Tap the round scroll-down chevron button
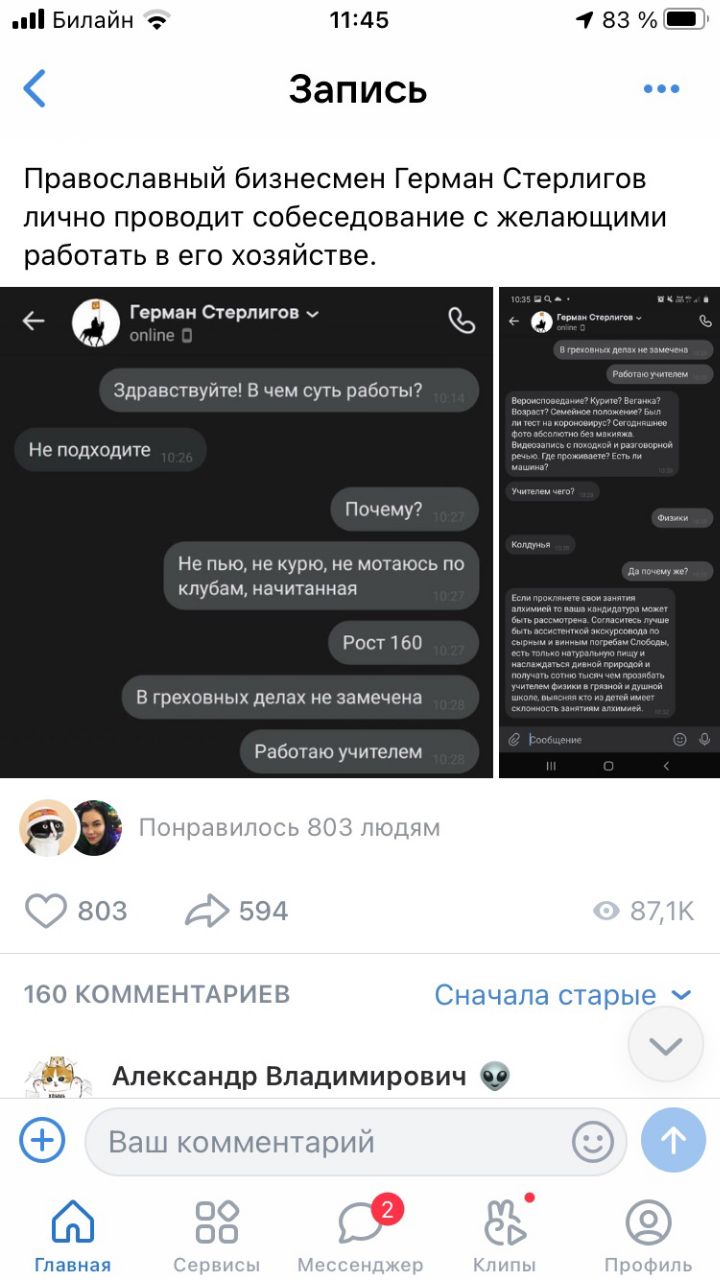Screen dimensions: 720x1280 (x=666, y=1046)
